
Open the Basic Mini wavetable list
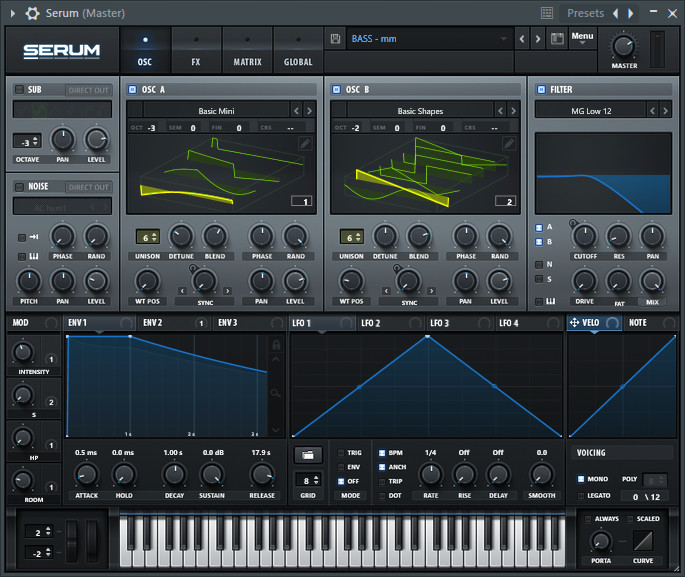click(216, 111)
